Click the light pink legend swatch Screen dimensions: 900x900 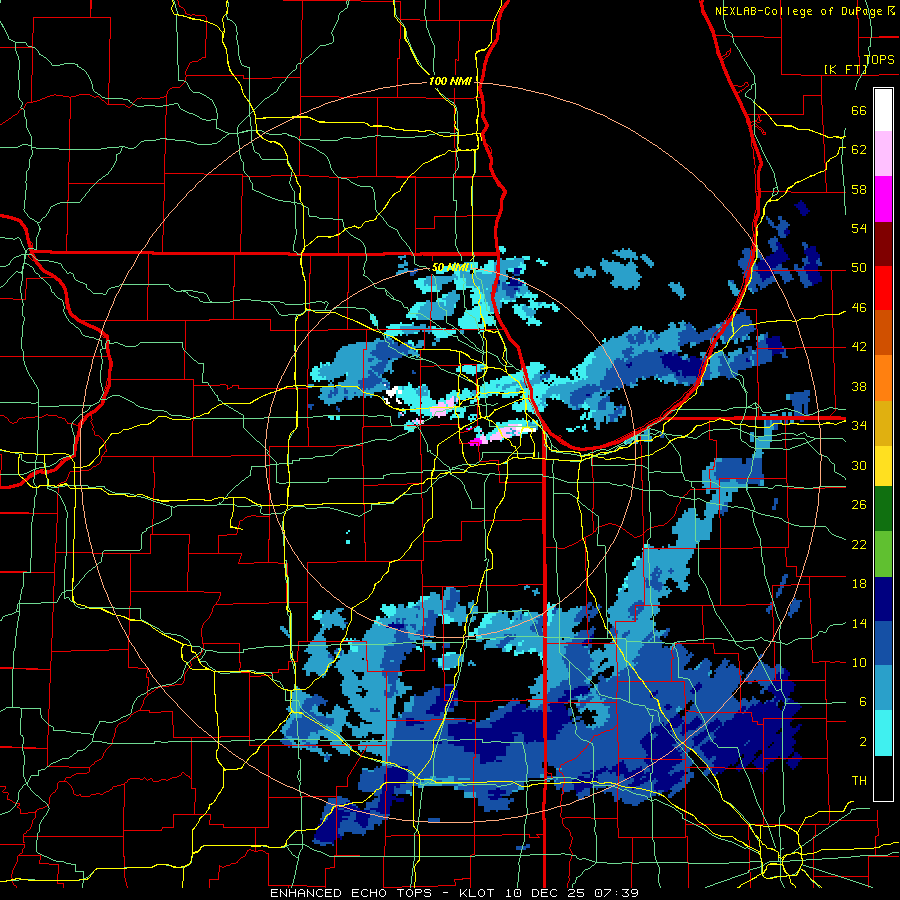tap(883, 154)
